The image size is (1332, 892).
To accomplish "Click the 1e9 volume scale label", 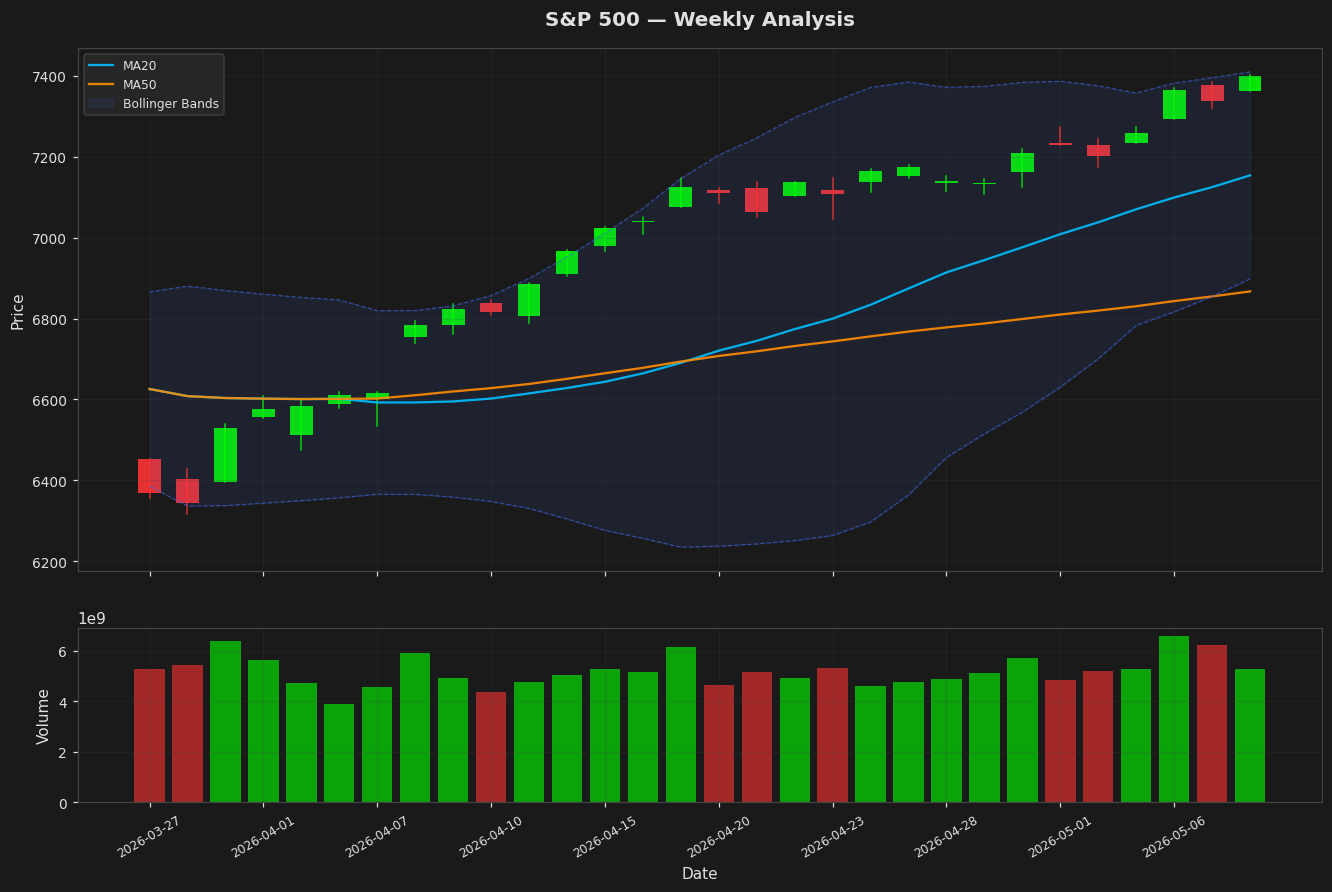I will 92,619.
